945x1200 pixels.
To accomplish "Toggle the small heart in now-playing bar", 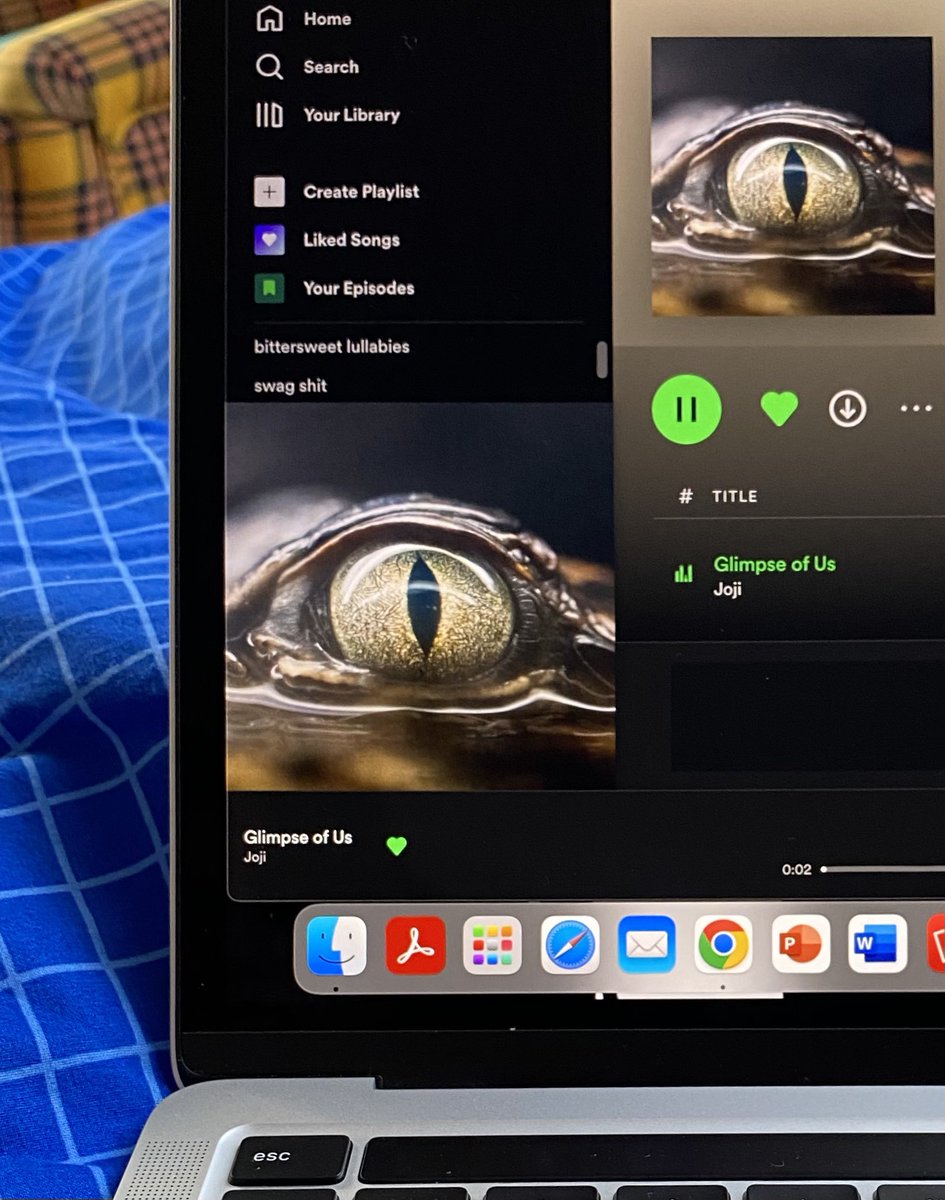I will (397, 846).
